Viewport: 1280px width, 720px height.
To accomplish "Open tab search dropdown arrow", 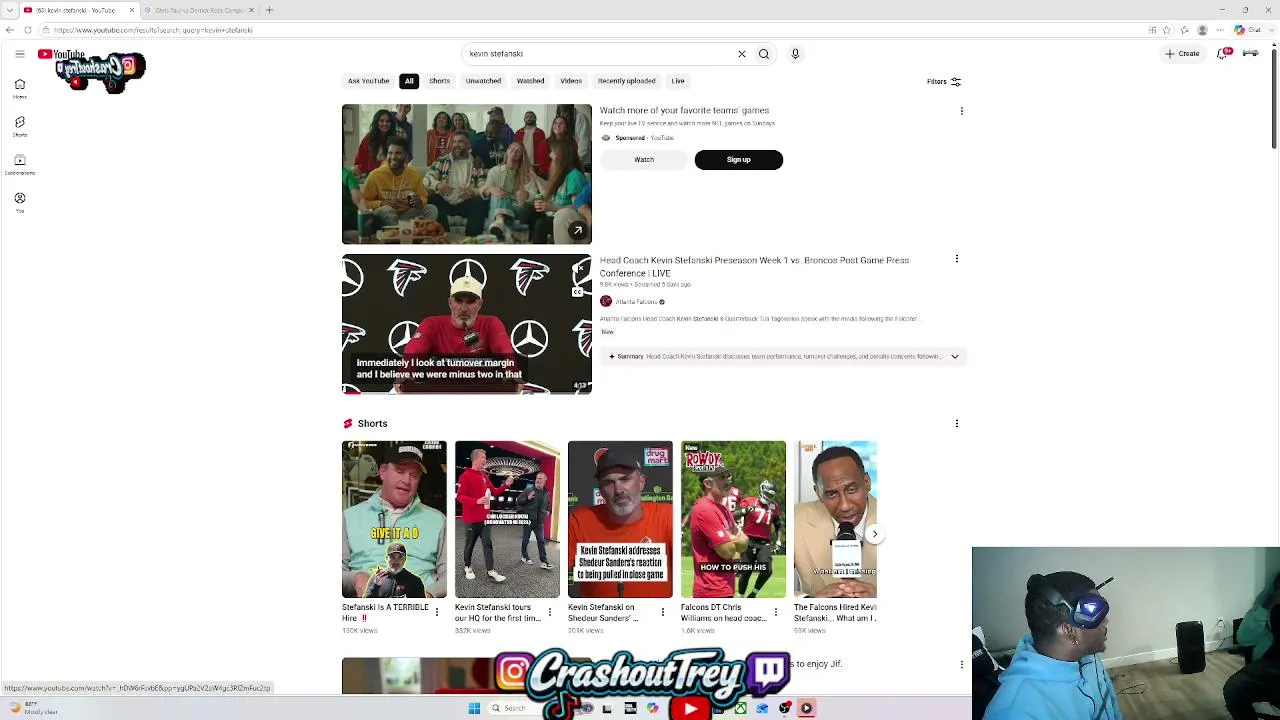I will coord(9,10).
